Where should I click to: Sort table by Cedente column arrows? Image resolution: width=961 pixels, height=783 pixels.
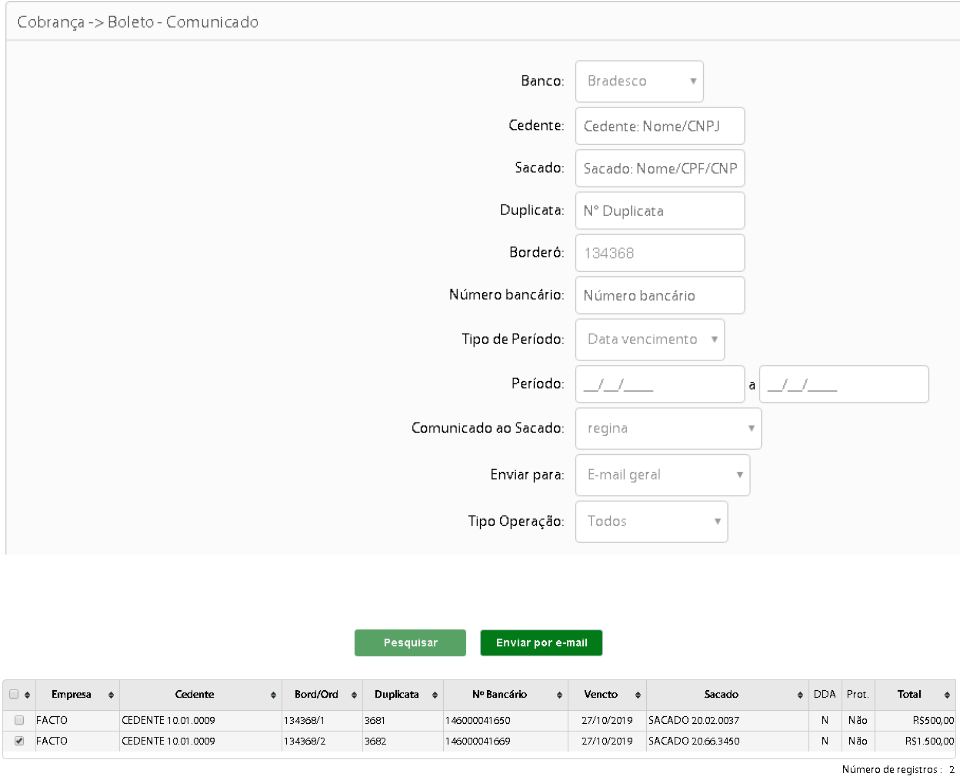[x=273, y=695]
